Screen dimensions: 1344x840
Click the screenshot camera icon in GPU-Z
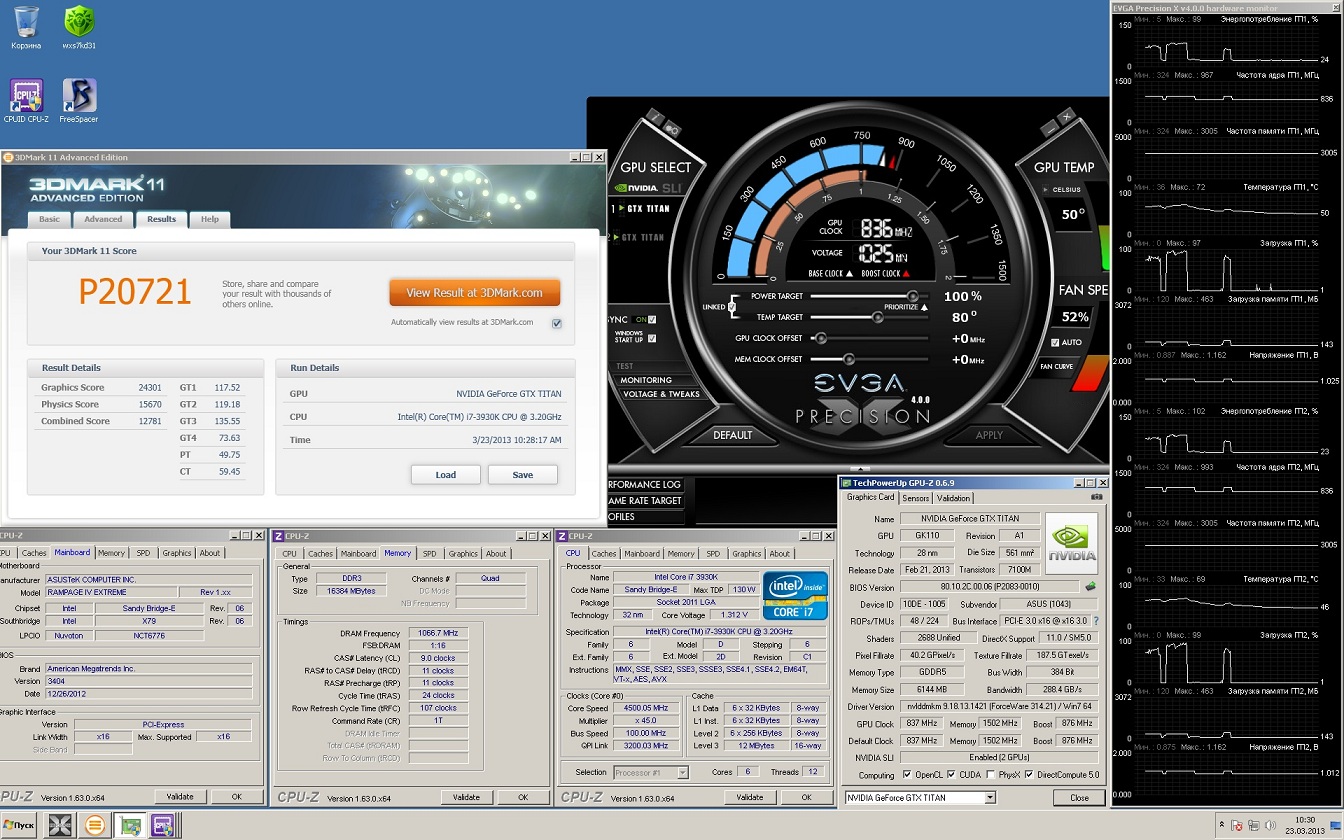[x=1096, y=497]
